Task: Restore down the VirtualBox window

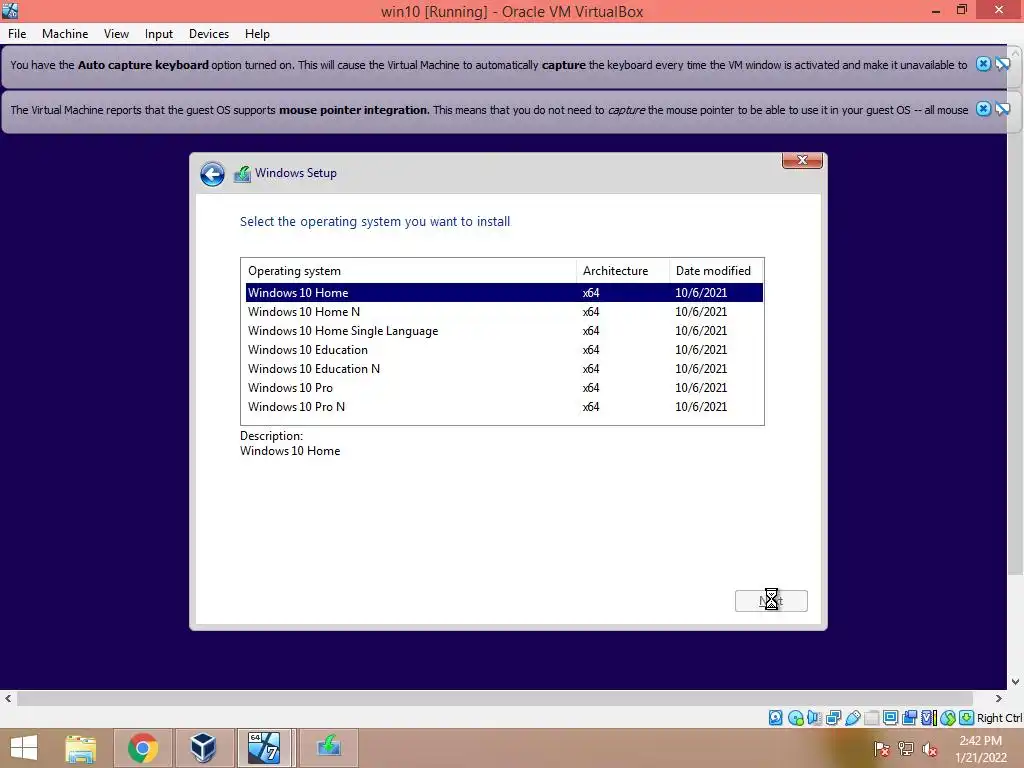Action: (961, 10)
